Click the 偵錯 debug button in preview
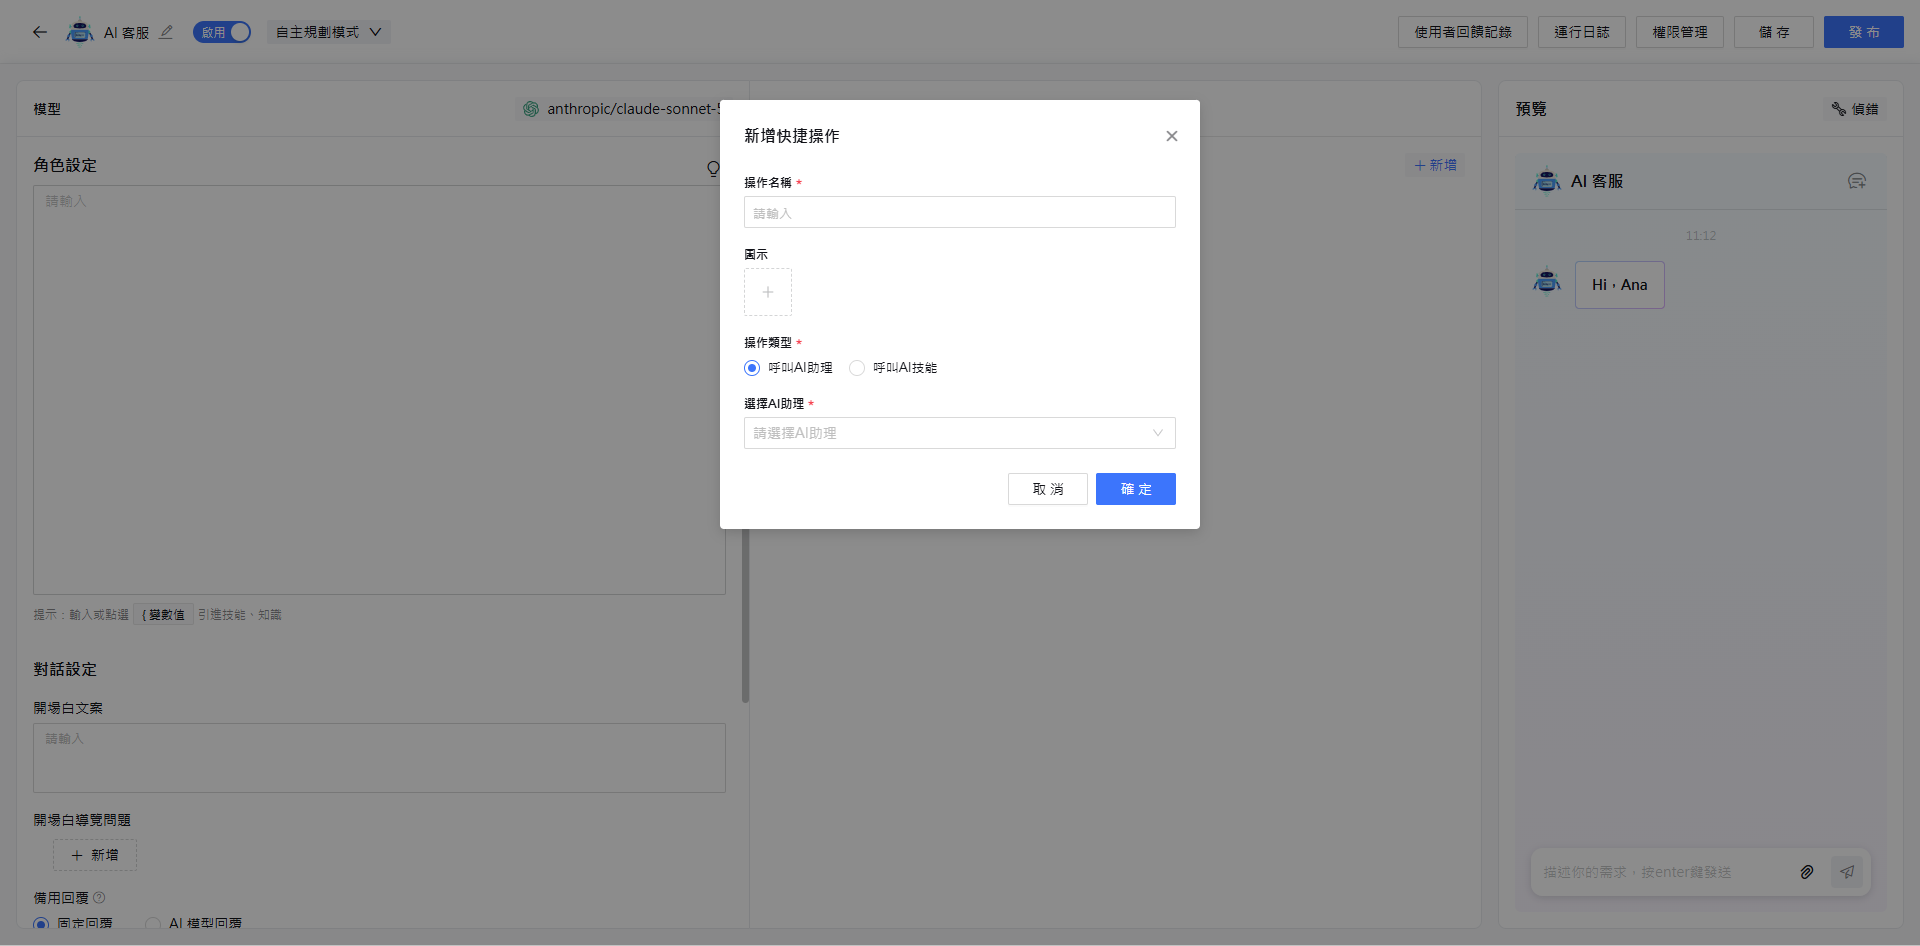 pos(1855,109)
